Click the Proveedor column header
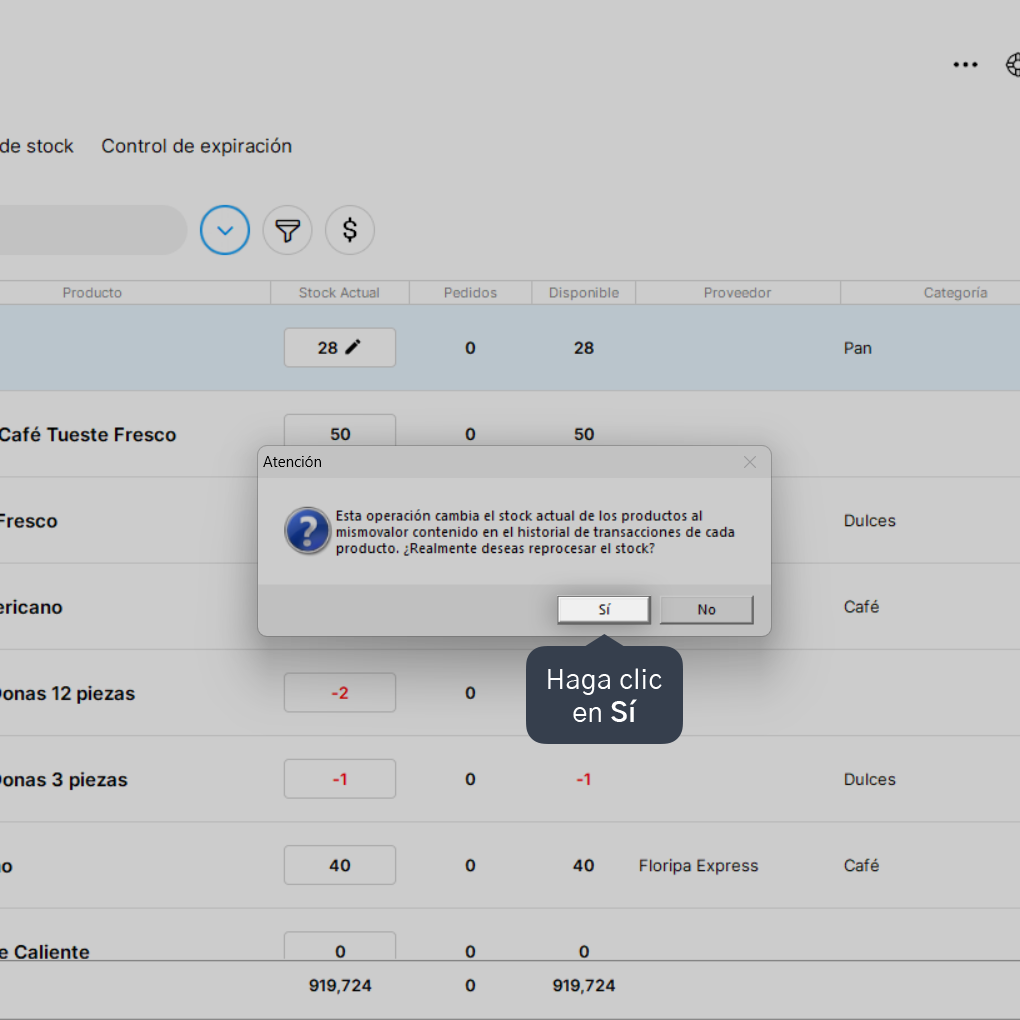 coord(737,293)
